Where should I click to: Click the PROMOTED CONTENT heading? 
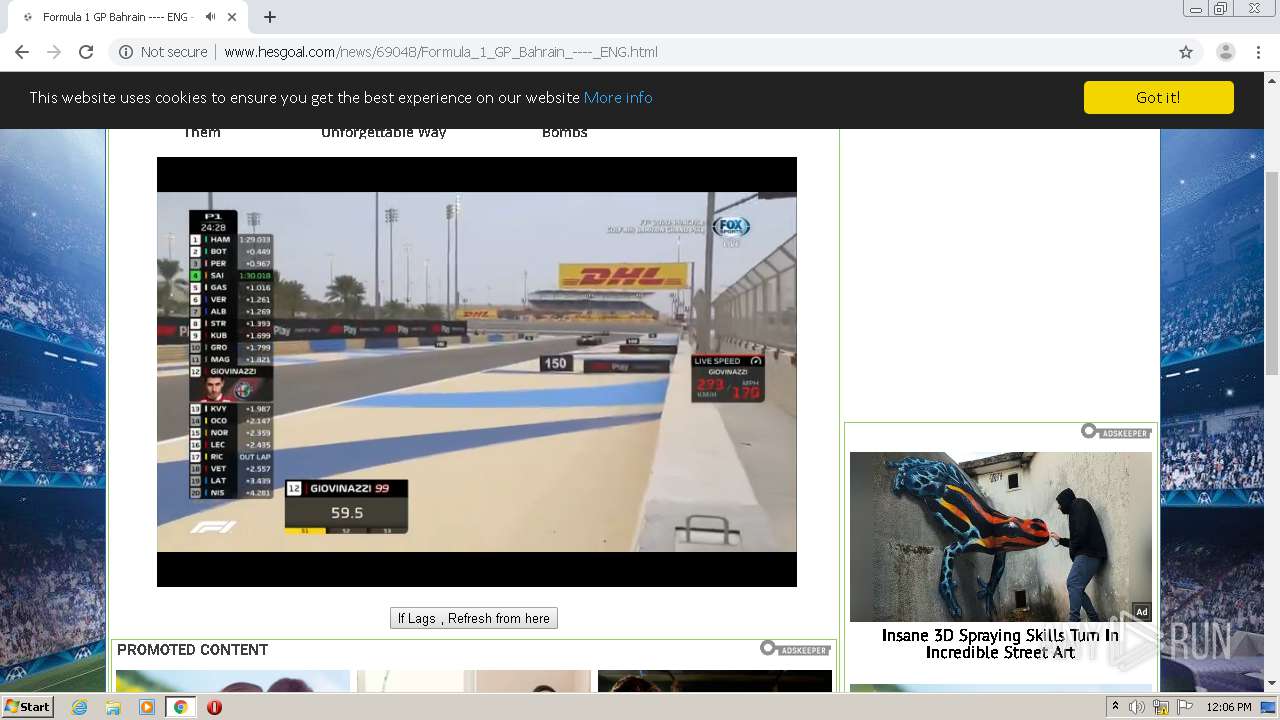point(193,650)
